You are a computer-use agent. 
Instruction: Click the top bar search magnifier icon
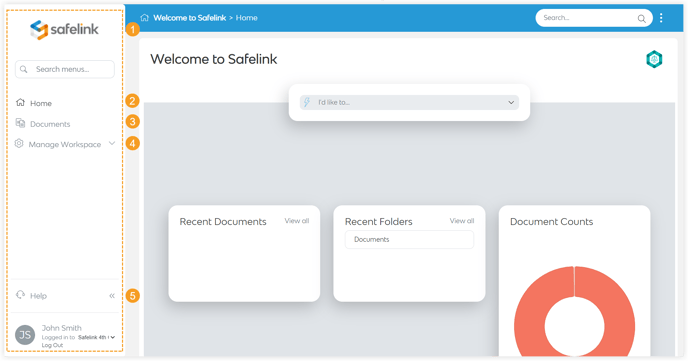pos(641,18)
